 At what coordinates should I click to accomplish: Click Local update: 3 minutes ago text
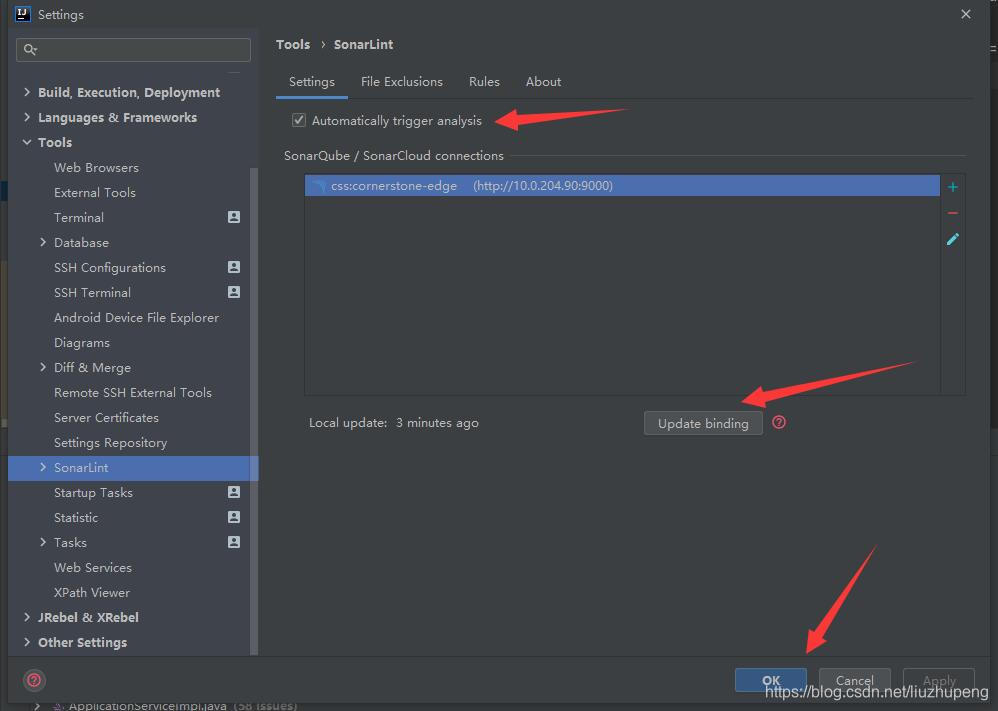(393, 423)
